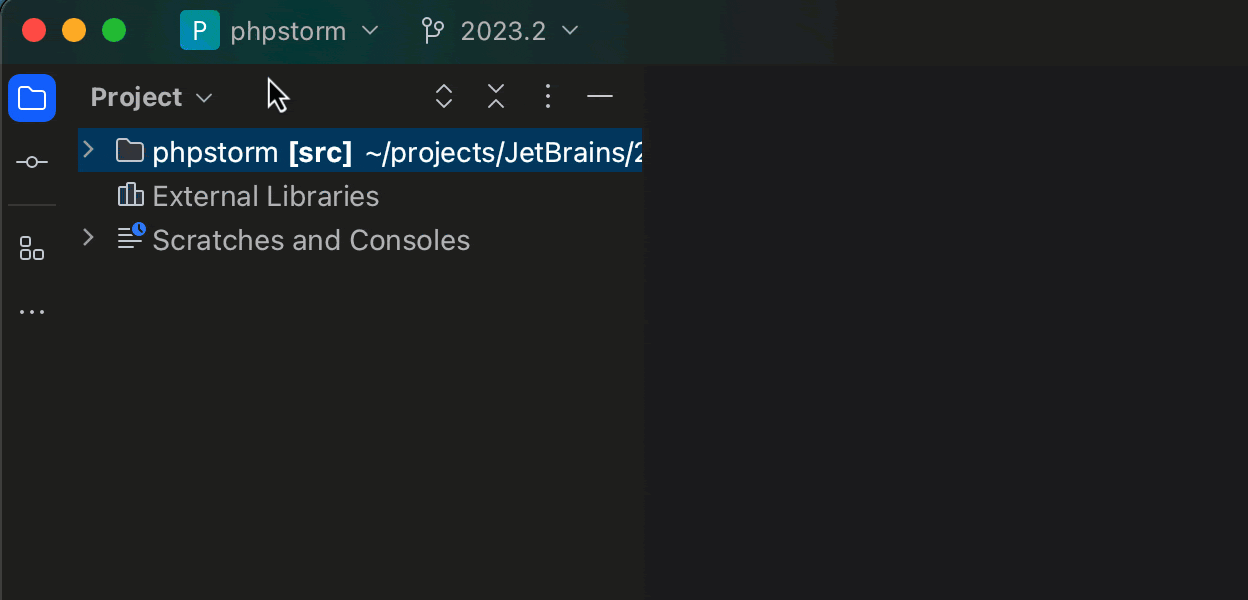Hide the Project panel with minimize dash

[600, 96]
